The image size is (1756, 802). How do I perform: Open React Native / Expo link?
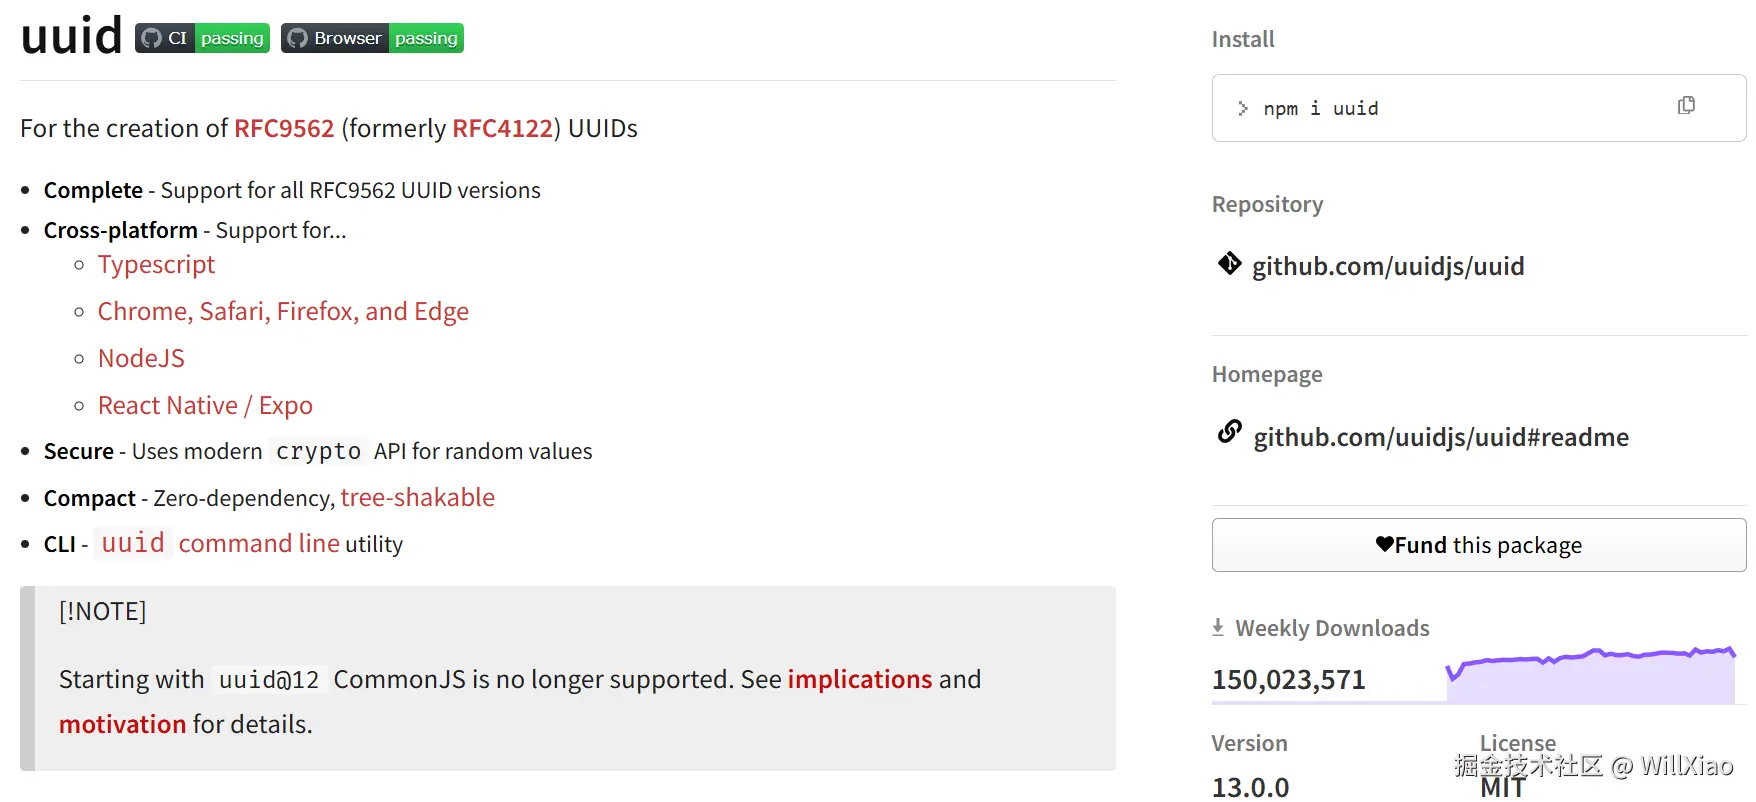point(205,406)
